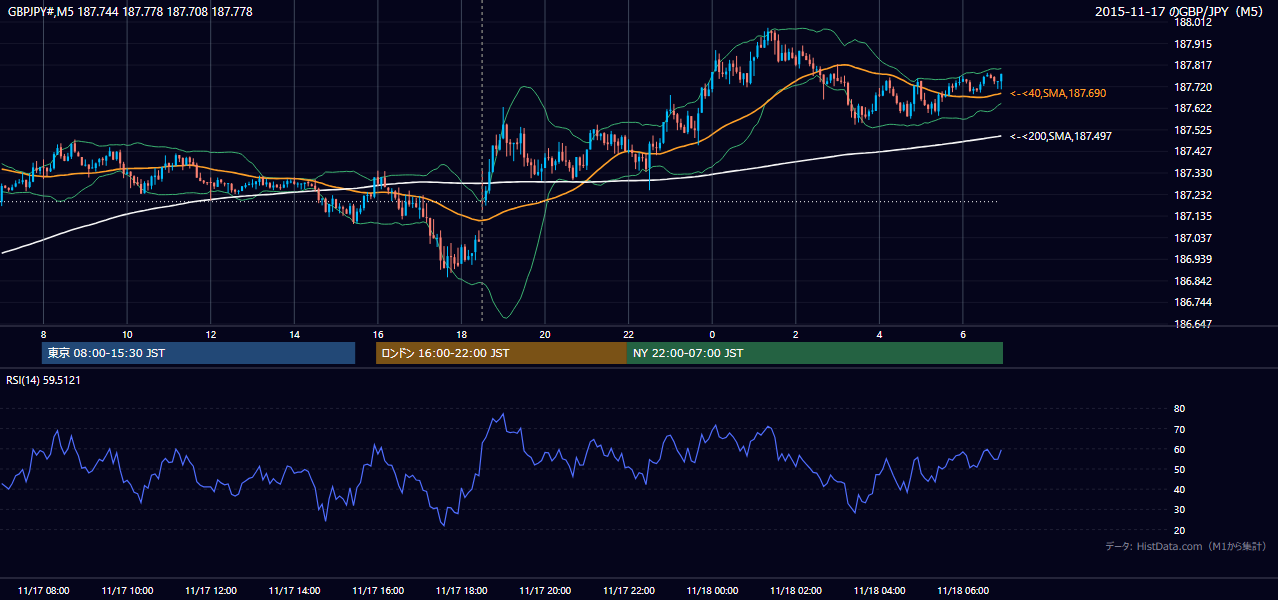The image size is (1278, 600).
Task: Click the 188.012 price axis label
Action: [x=1193, y=22]
